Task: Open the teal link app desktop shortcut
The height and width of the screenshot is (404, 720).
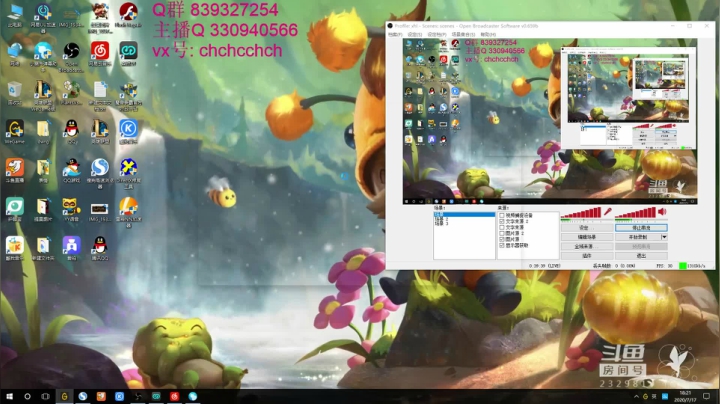Action: point(128,54)
